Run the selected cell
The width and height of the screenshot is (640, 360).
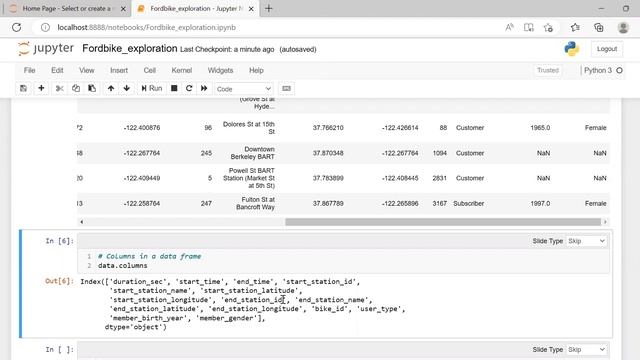[152, 88]
